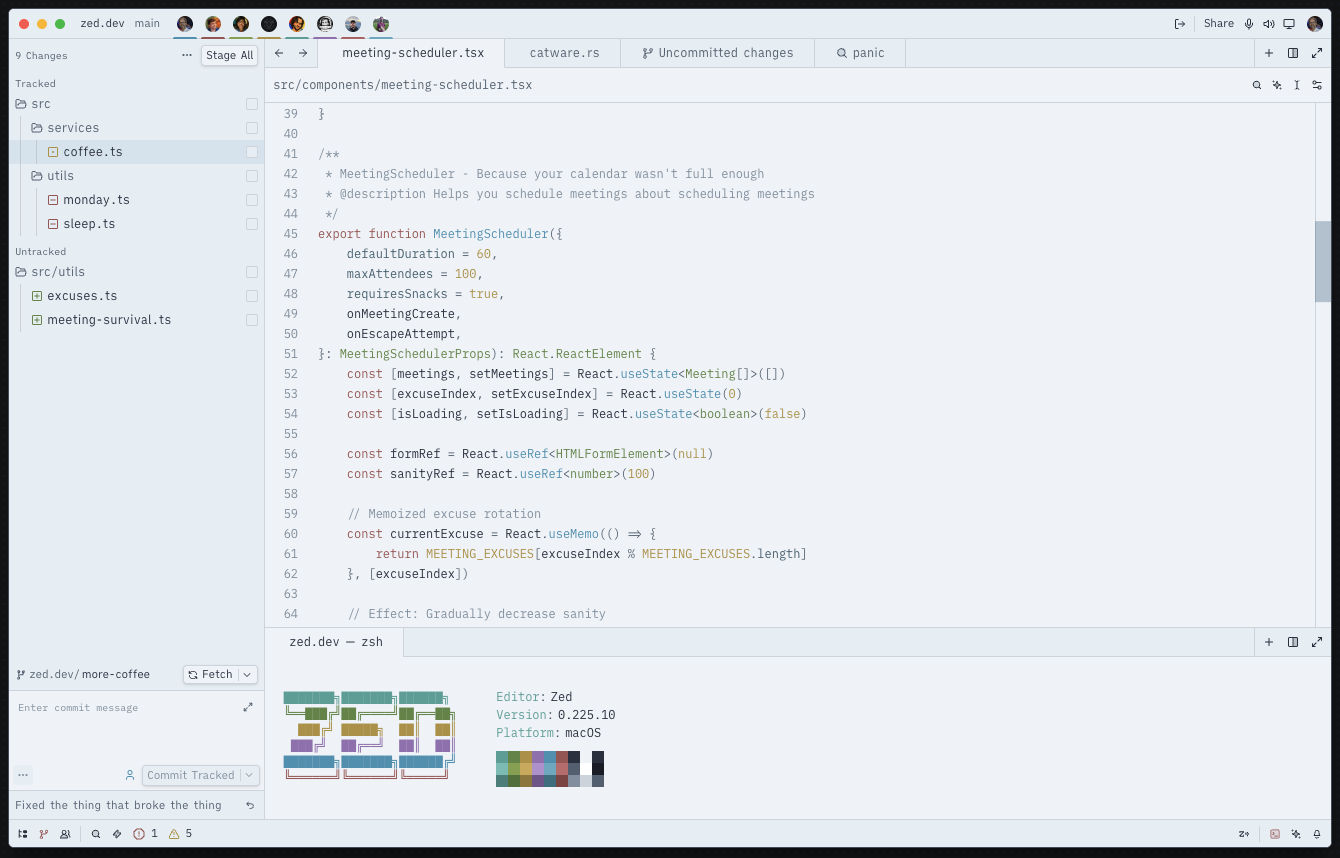Select the zed.dev — zsh terminal tab
Screen dimensions: 1340x858
click(x=335, y=642)
